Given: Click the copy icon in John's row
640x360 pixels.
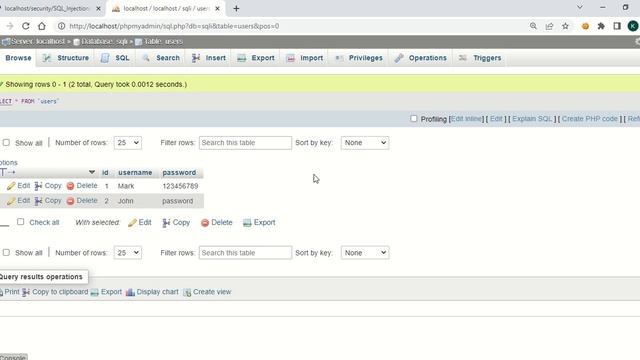Looking at the screenshot, I should pyautogui.click(x=38, y=201).
